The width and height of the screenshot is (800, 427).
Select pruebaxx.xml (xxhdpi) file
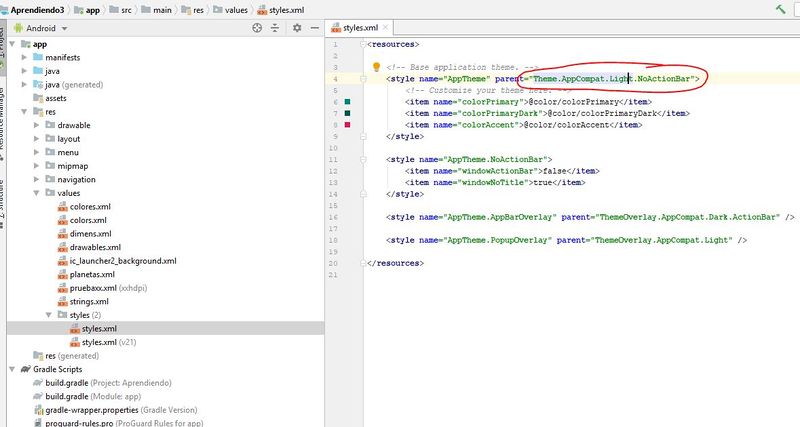[102, 288]
